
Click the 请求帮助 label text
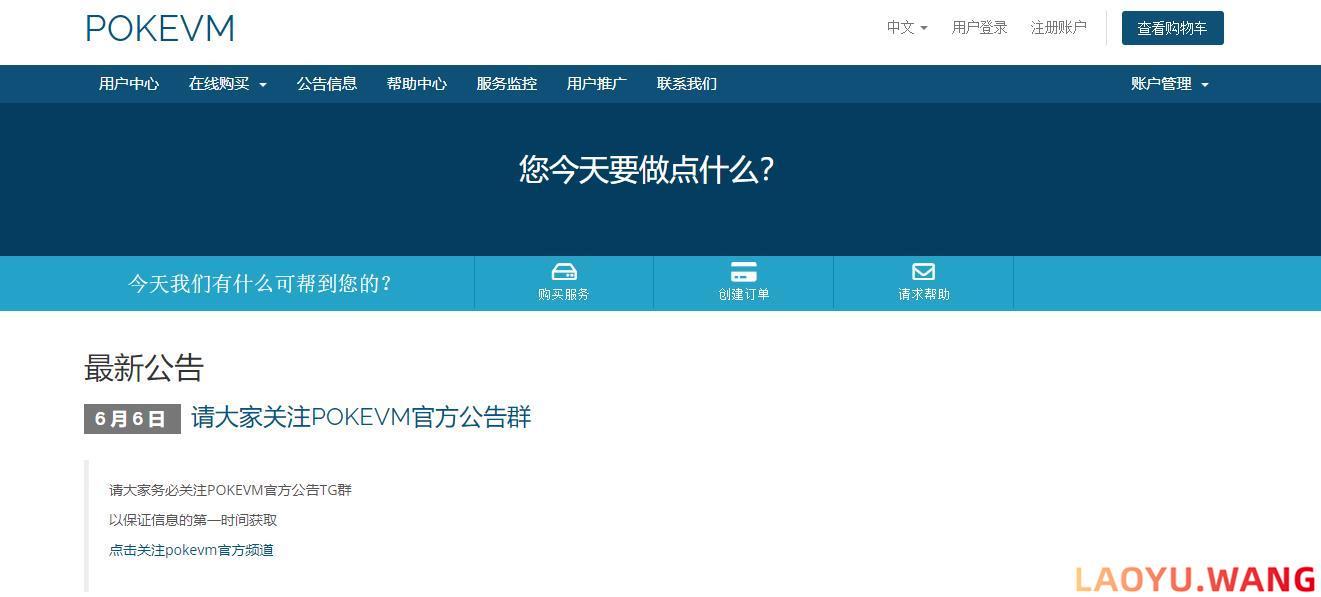click(x=924, y=294)
